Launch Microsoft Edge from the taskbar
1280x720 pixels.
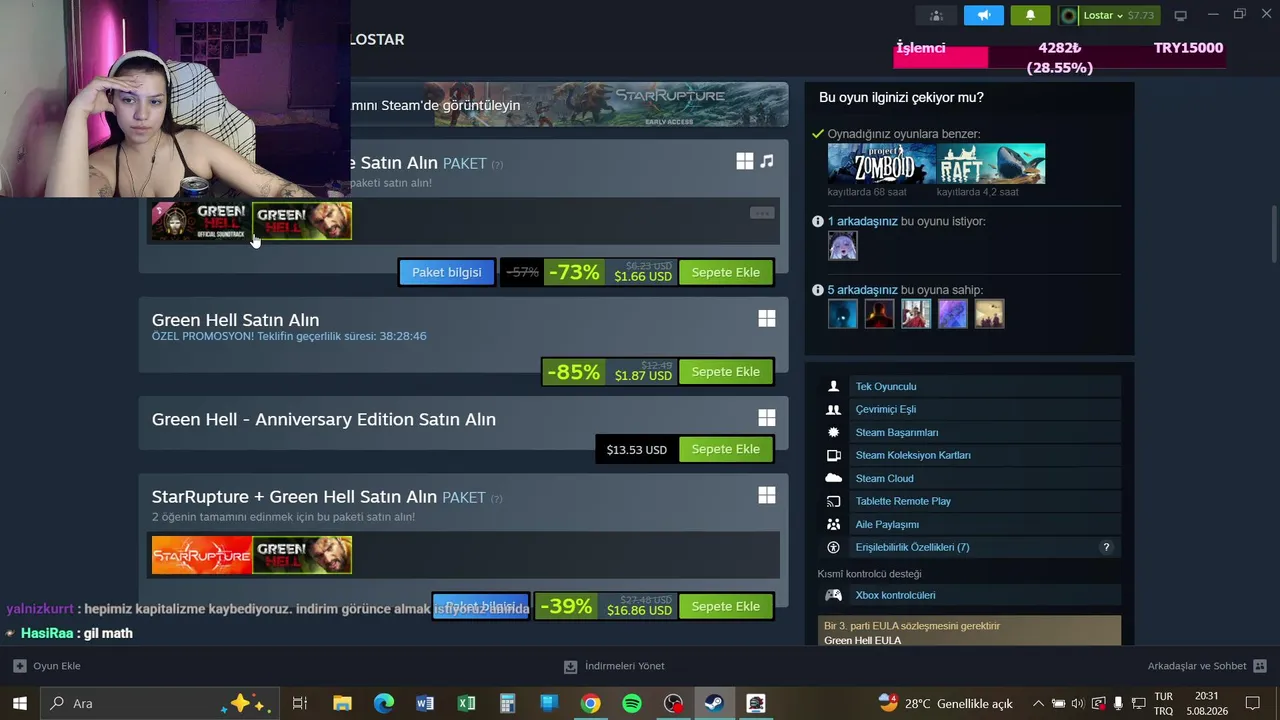(x=384, y=703)
